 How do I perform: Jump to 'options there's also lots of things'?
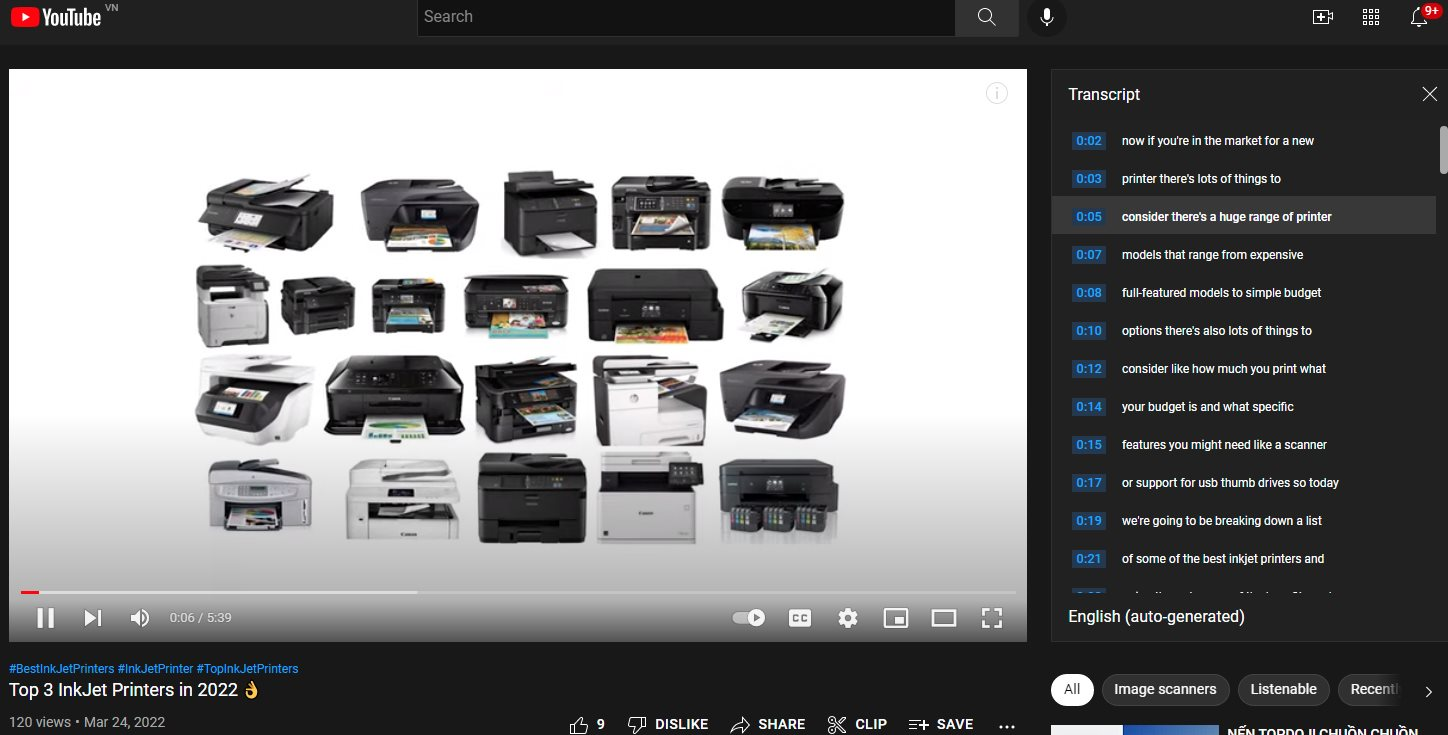1243,331
